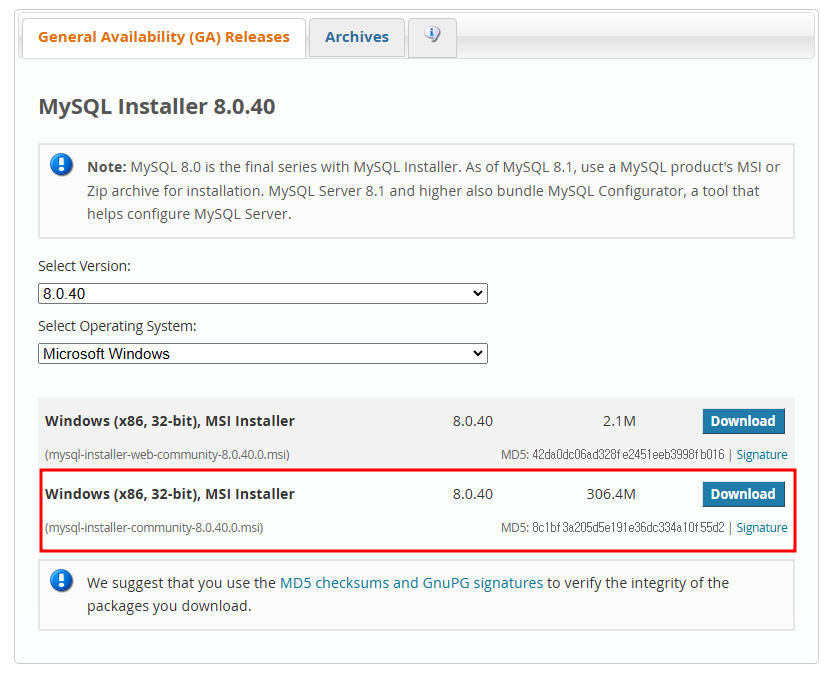Open the Select Version dropdown showing 8.0.40

pyautogui.click(x=262, y=294)
